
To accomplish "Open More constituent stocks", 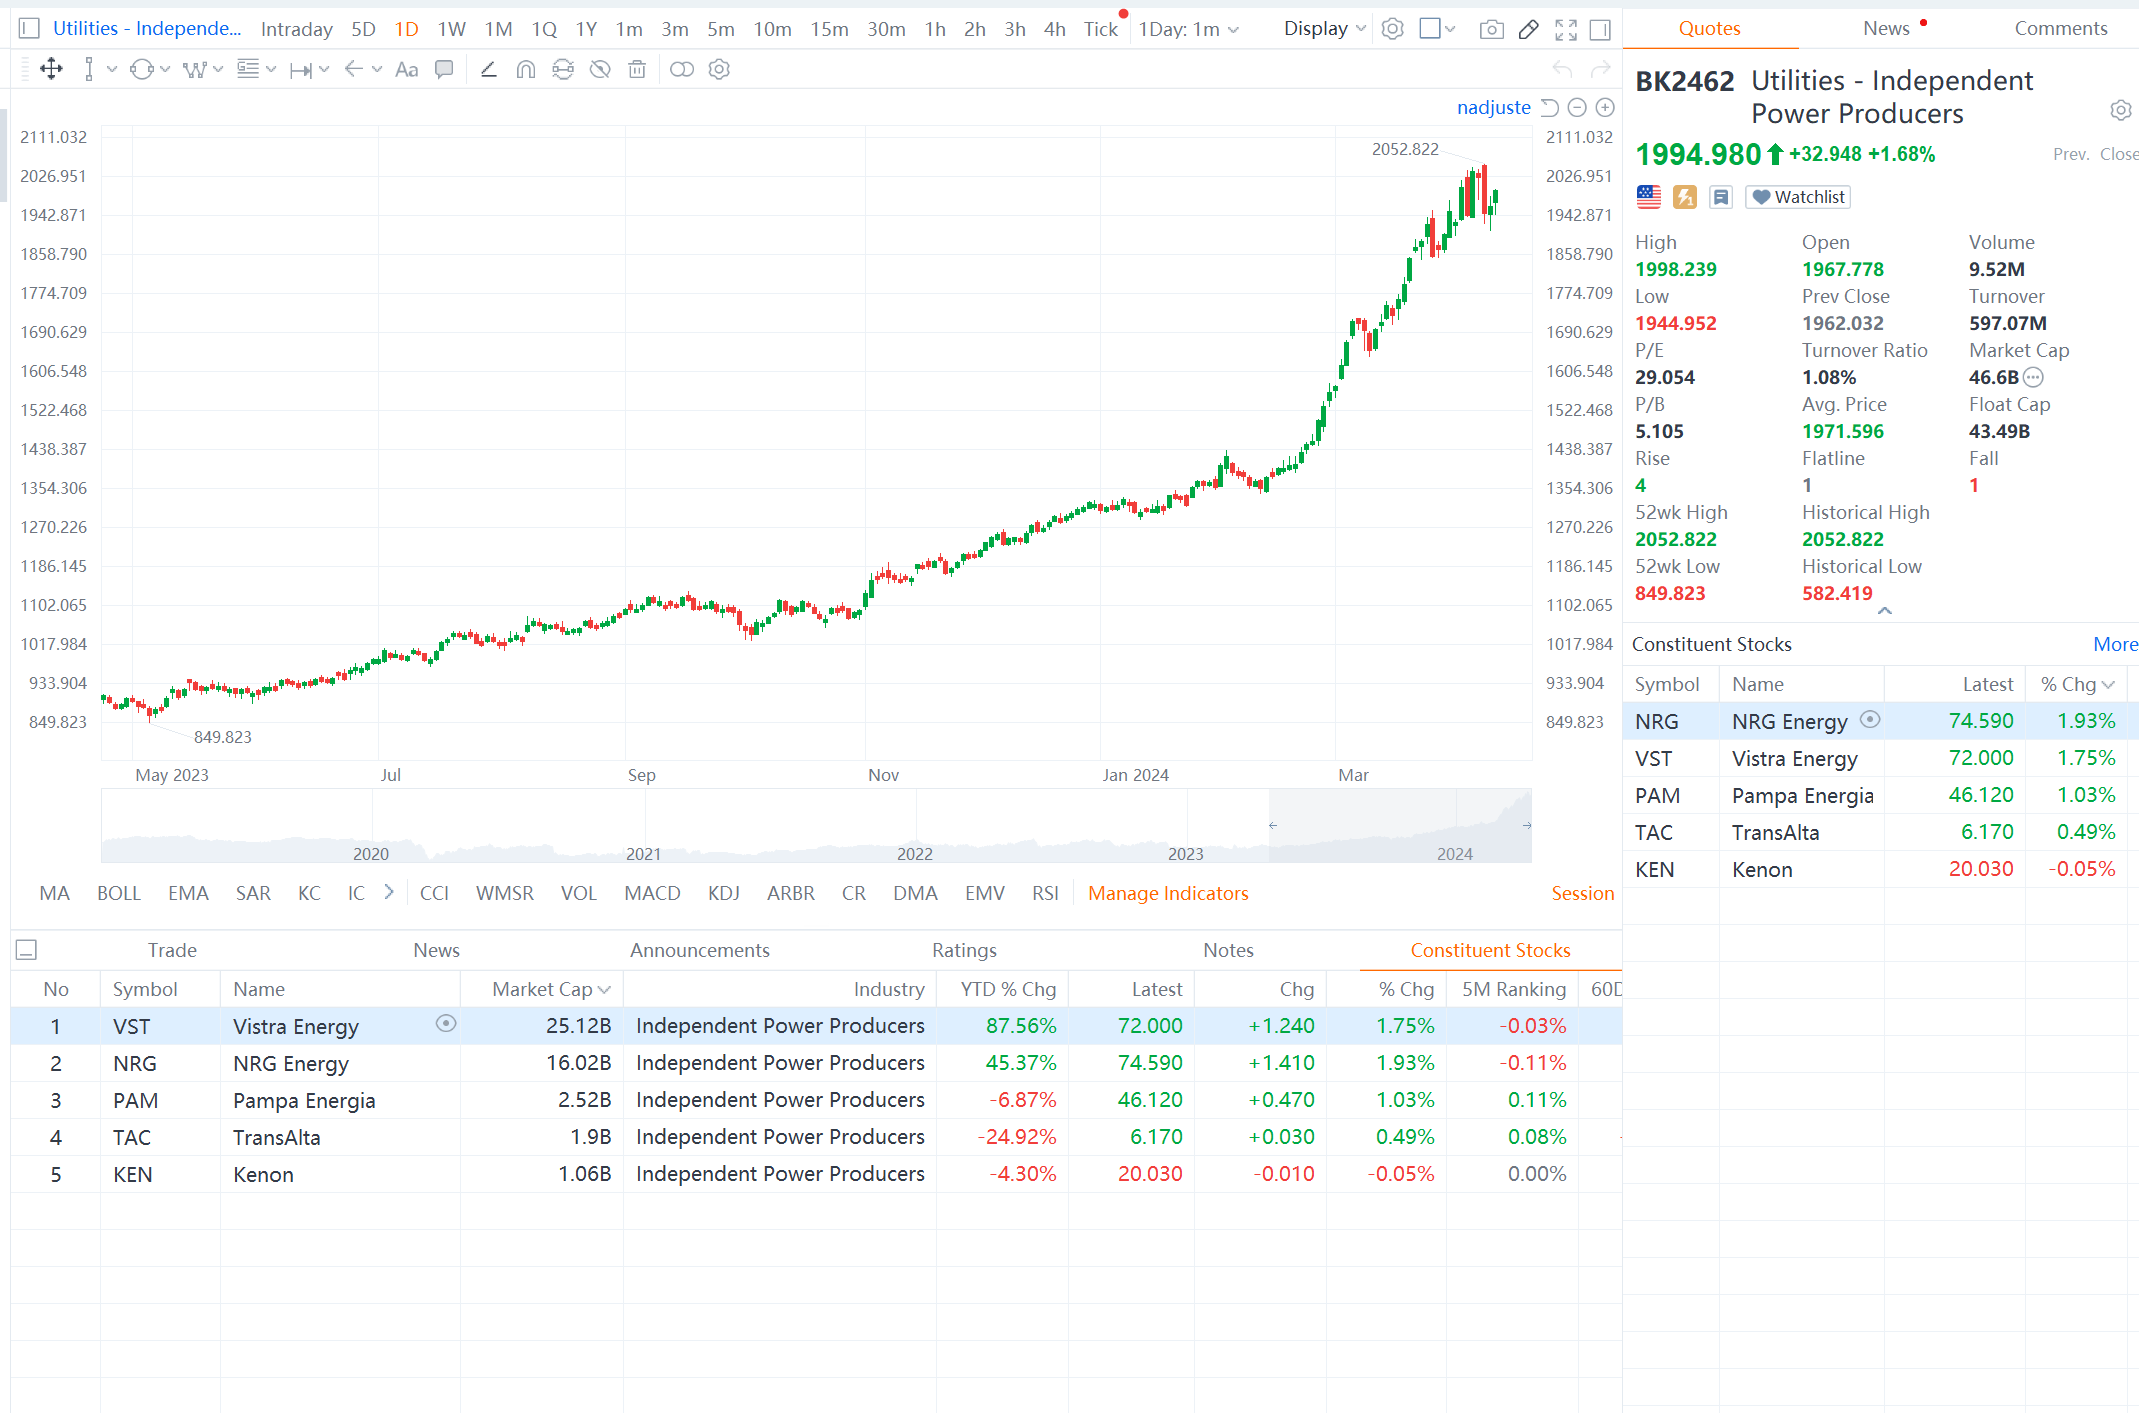I will coord(2115,644).
